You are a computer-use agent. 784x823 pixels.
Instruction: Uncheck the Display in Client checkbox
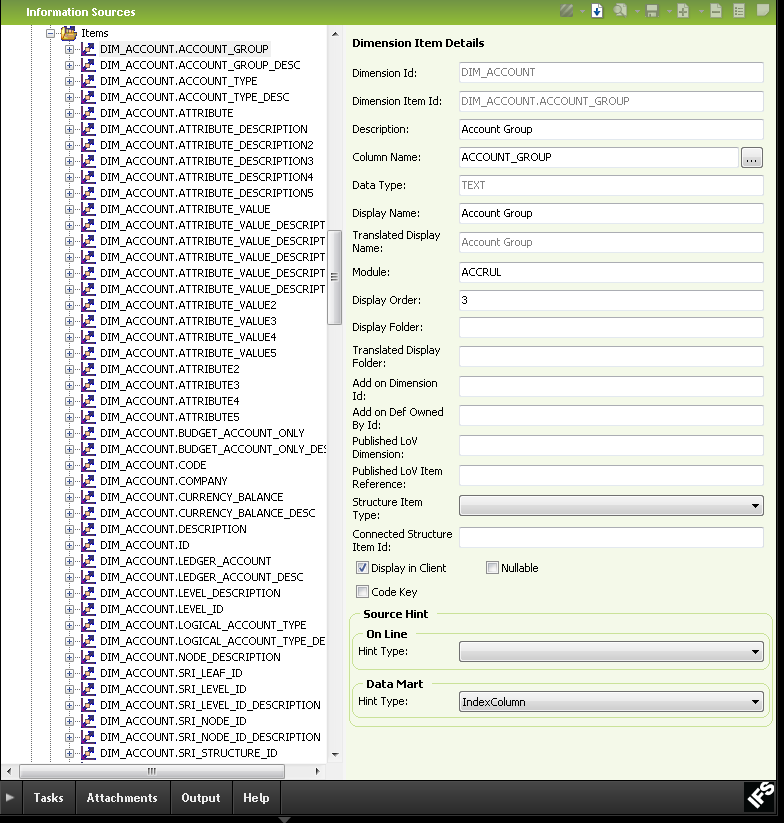[x=363, y=568]
